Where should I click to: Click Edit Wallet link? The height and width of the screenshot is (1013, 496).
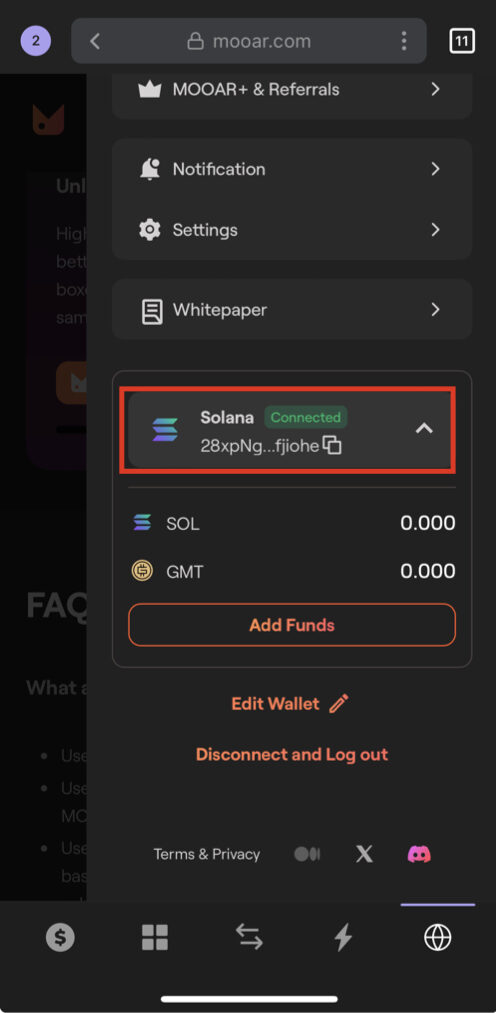(x=290, y=704)
